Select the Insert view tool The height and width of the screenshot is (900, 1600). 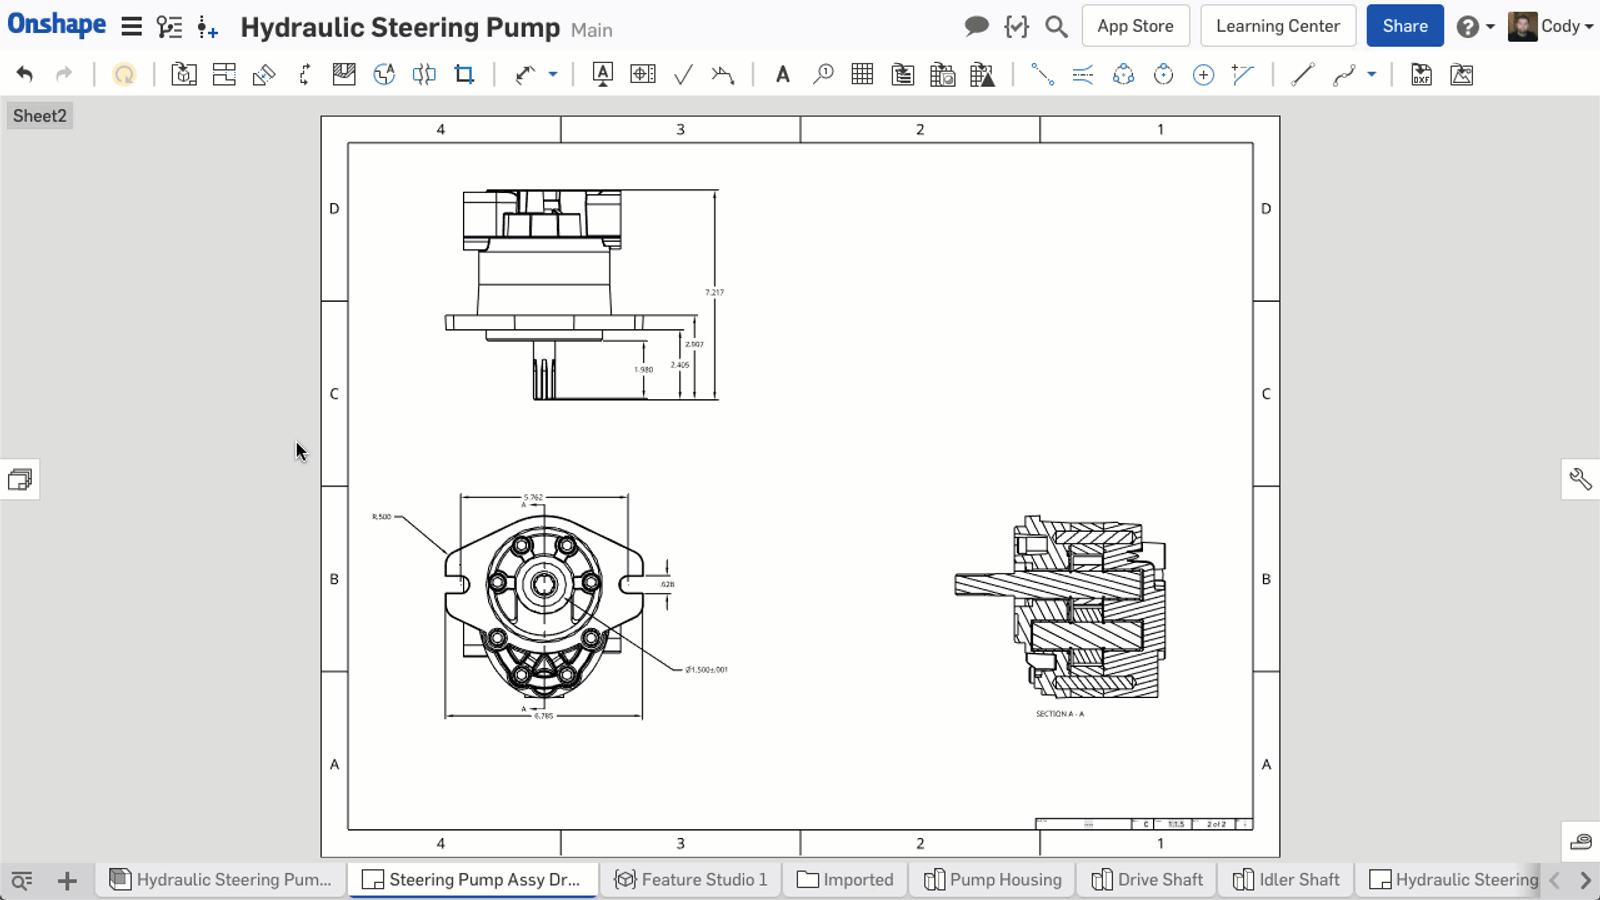[x=184, y=74]
